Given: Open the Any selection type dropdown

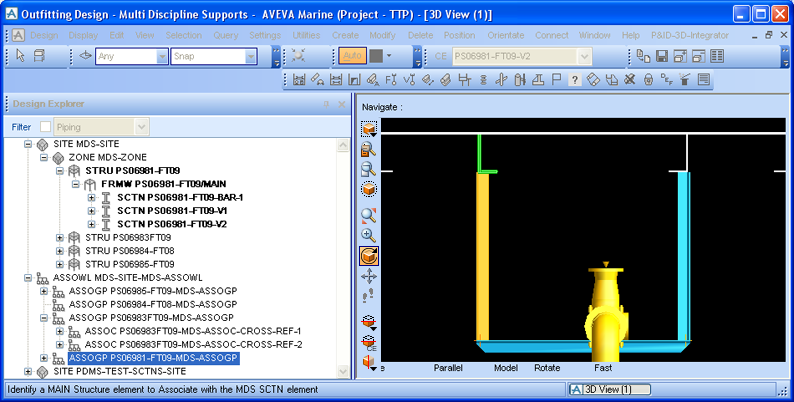Looking at the screenshot, I should pos(162,57).
